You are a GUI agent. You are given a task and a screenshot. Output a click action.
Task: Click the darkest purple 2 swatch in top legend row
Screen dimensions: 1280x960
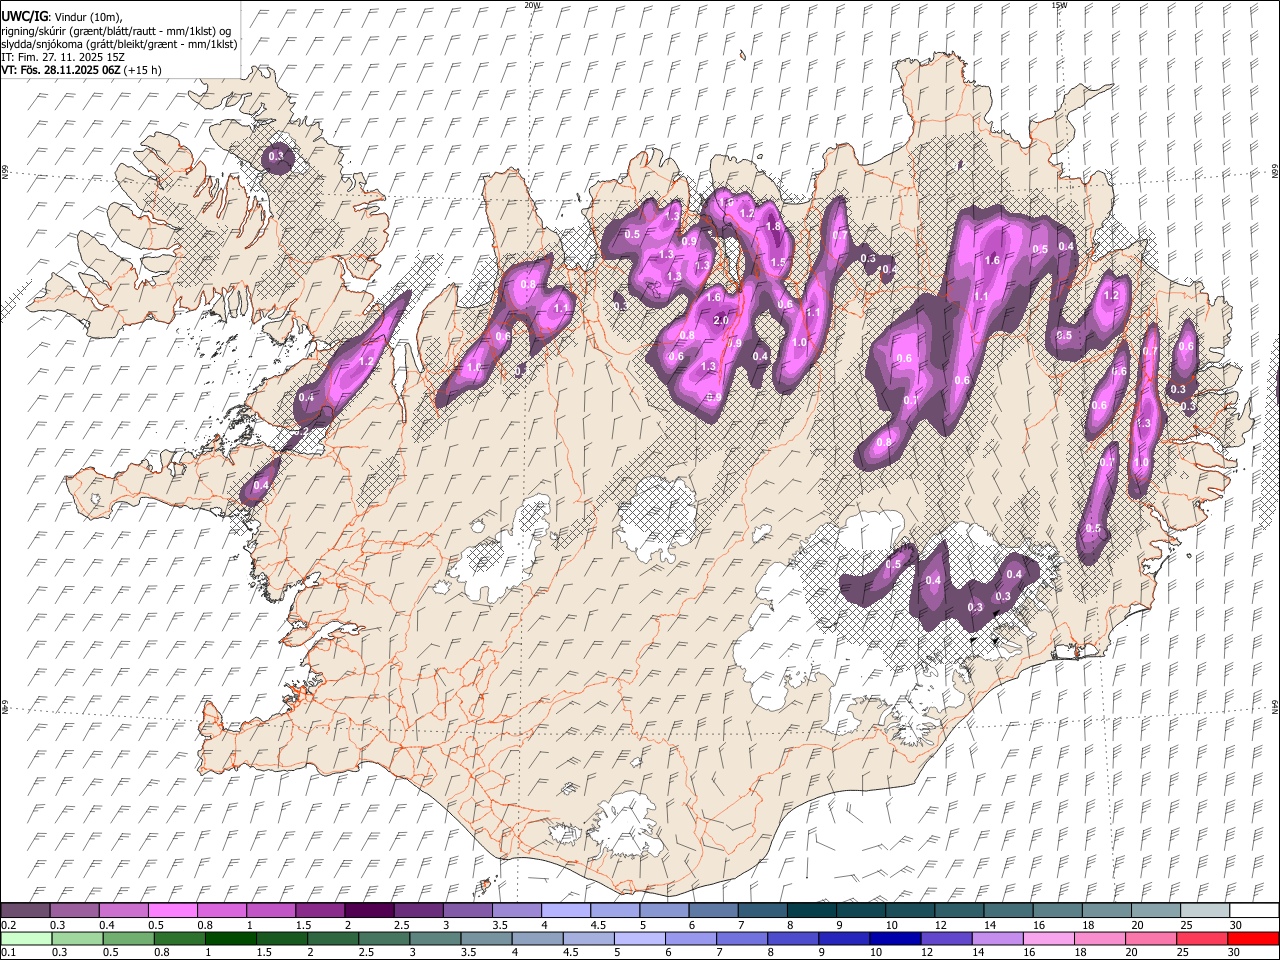tap(369, 910)
